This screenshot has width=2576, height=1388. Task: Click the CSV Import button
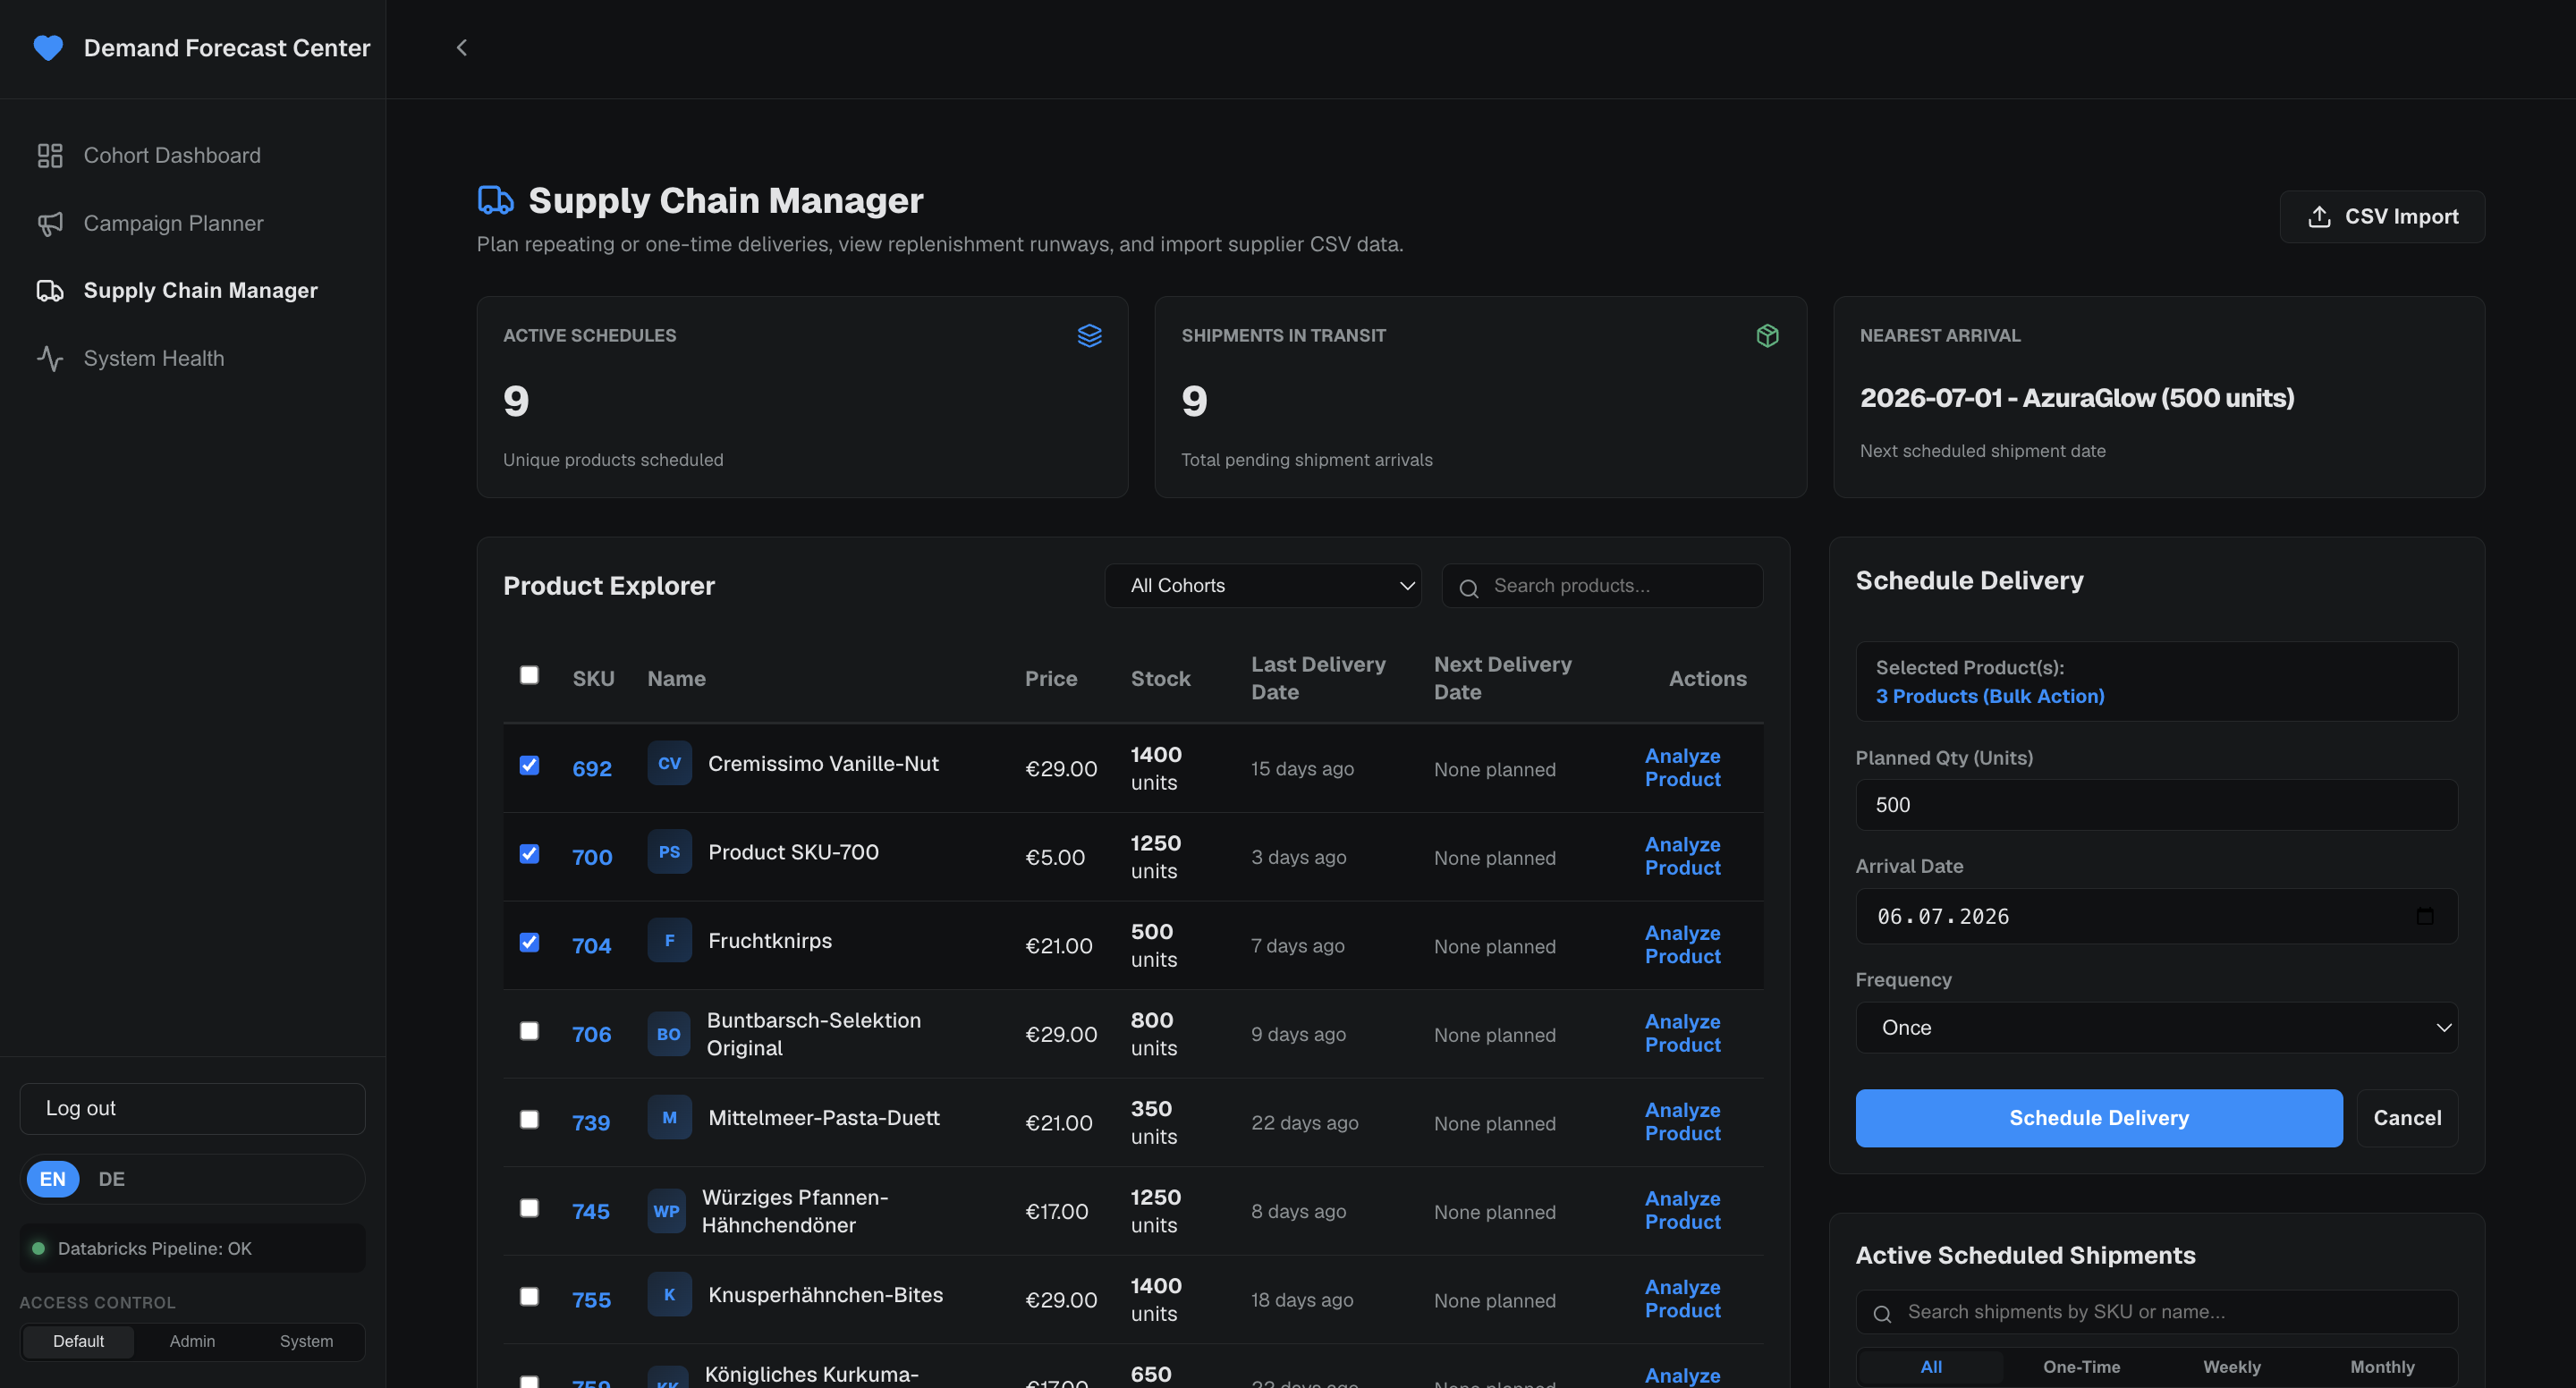point(2381,217)
